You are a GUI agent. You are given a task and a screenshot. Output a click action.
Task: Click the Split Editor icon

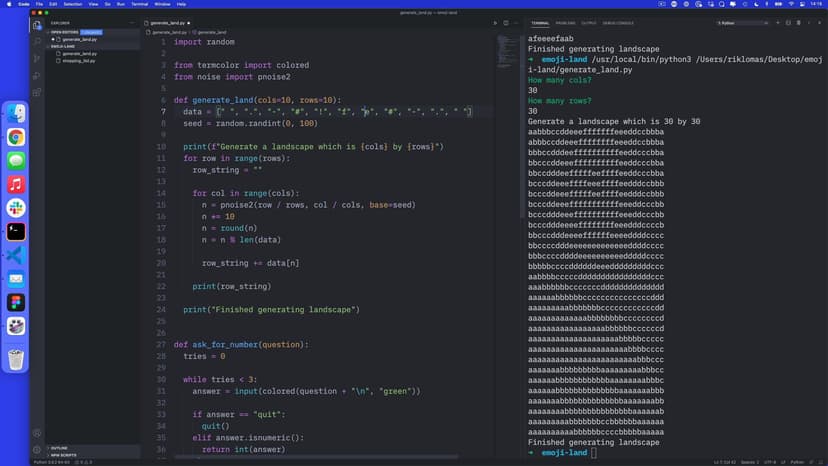click(506, 22)
